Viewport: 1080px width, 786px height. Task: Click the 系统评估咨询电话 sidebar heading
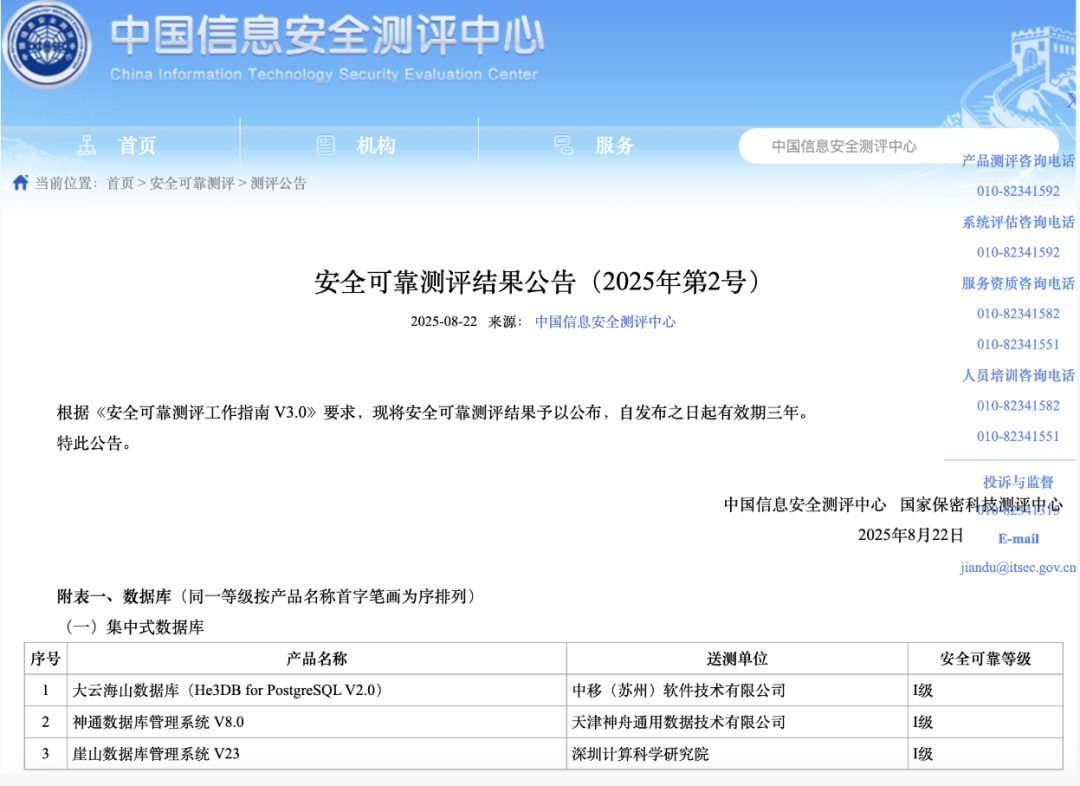(1018, 222)
